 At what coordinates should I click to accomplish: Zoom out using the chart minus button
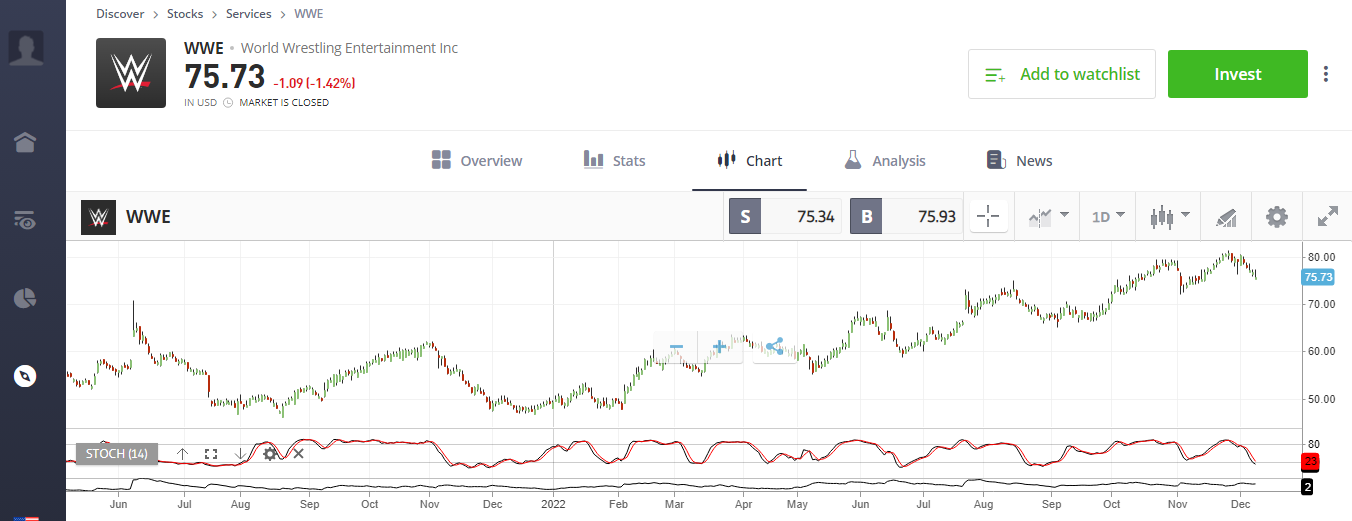676,347
